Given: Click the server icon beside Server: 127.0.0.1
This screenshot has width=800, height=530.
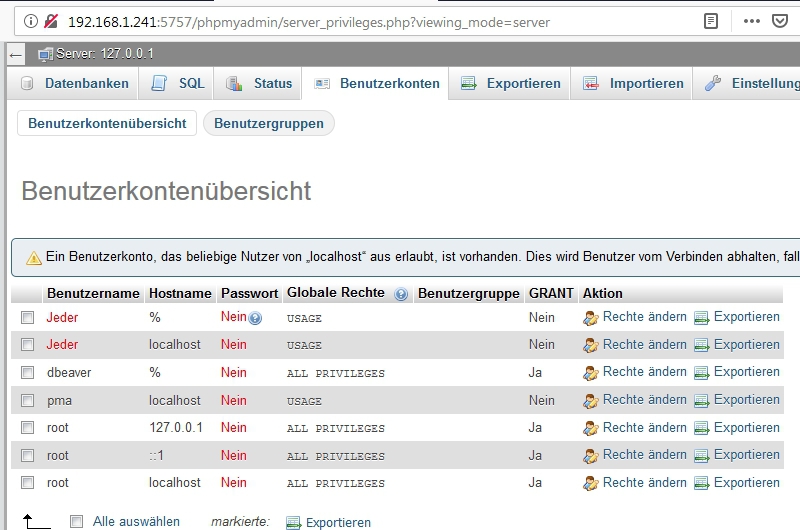Looking at the screenshot, I should pyautogui.click(x=45, y=54).
